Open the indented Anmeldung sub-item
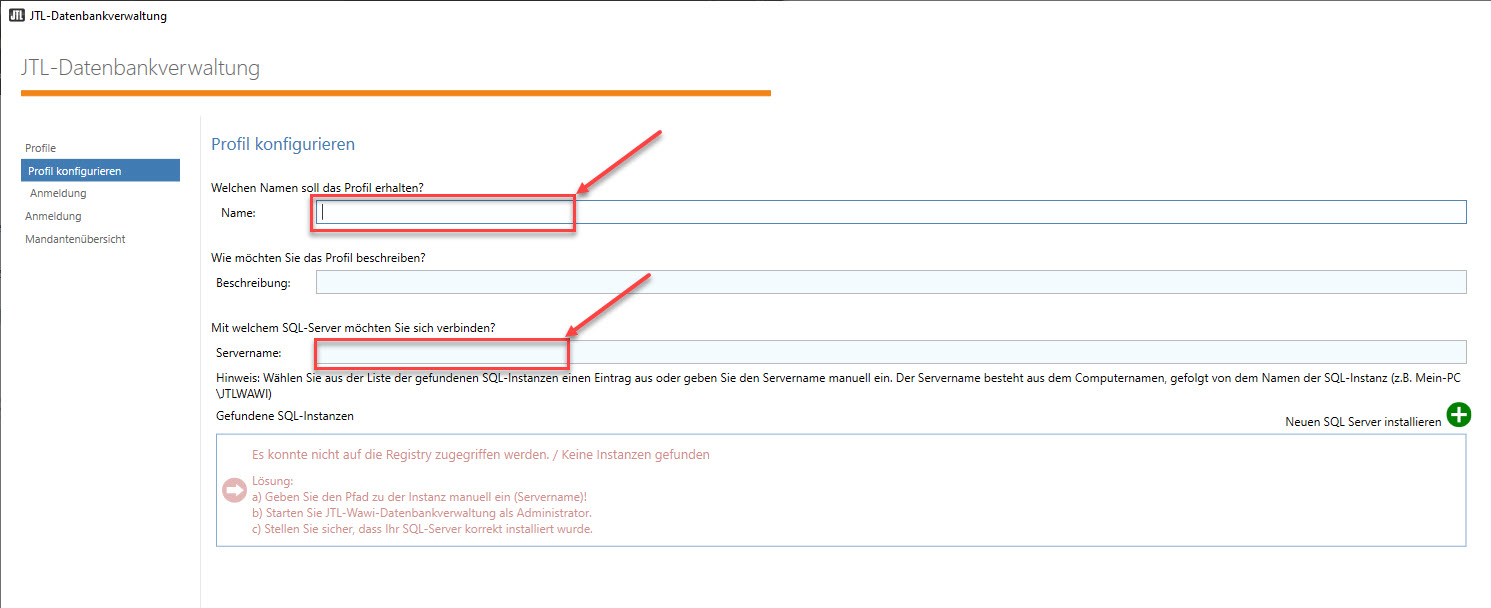1491x608 pixels. 58,193
